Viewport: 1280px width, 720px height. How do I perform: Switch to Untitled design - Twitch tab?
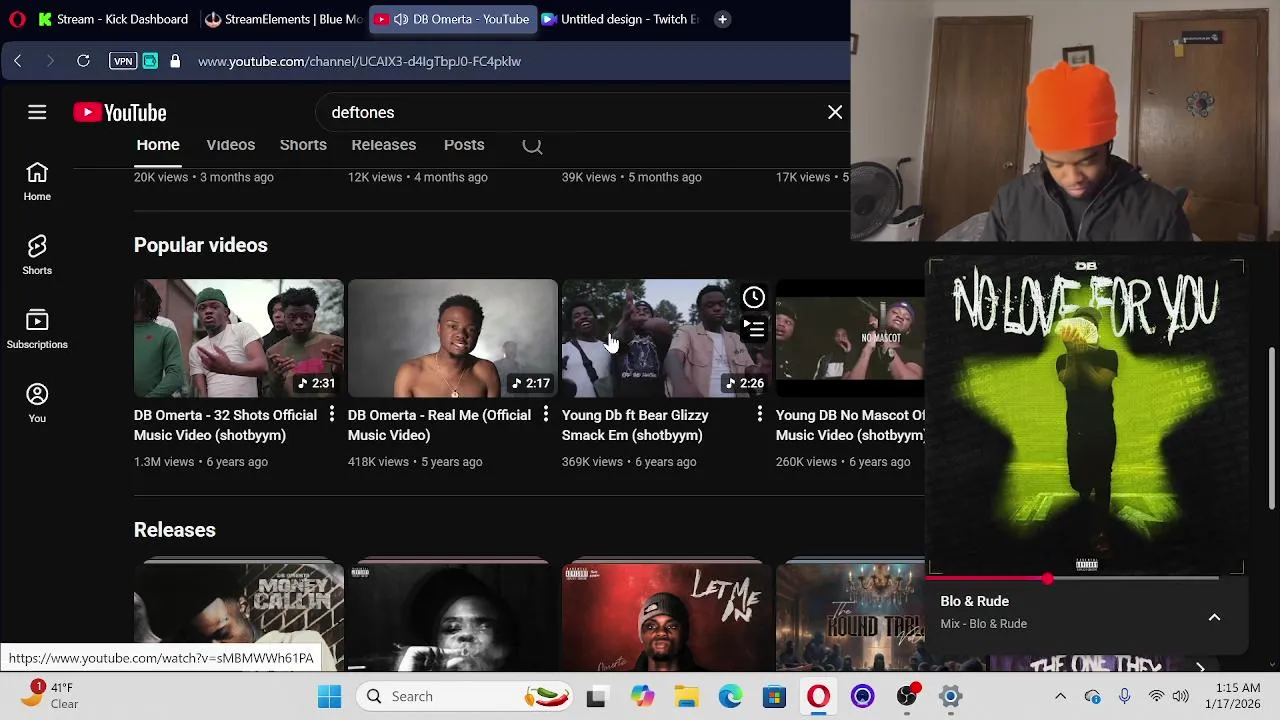point(620,19)
